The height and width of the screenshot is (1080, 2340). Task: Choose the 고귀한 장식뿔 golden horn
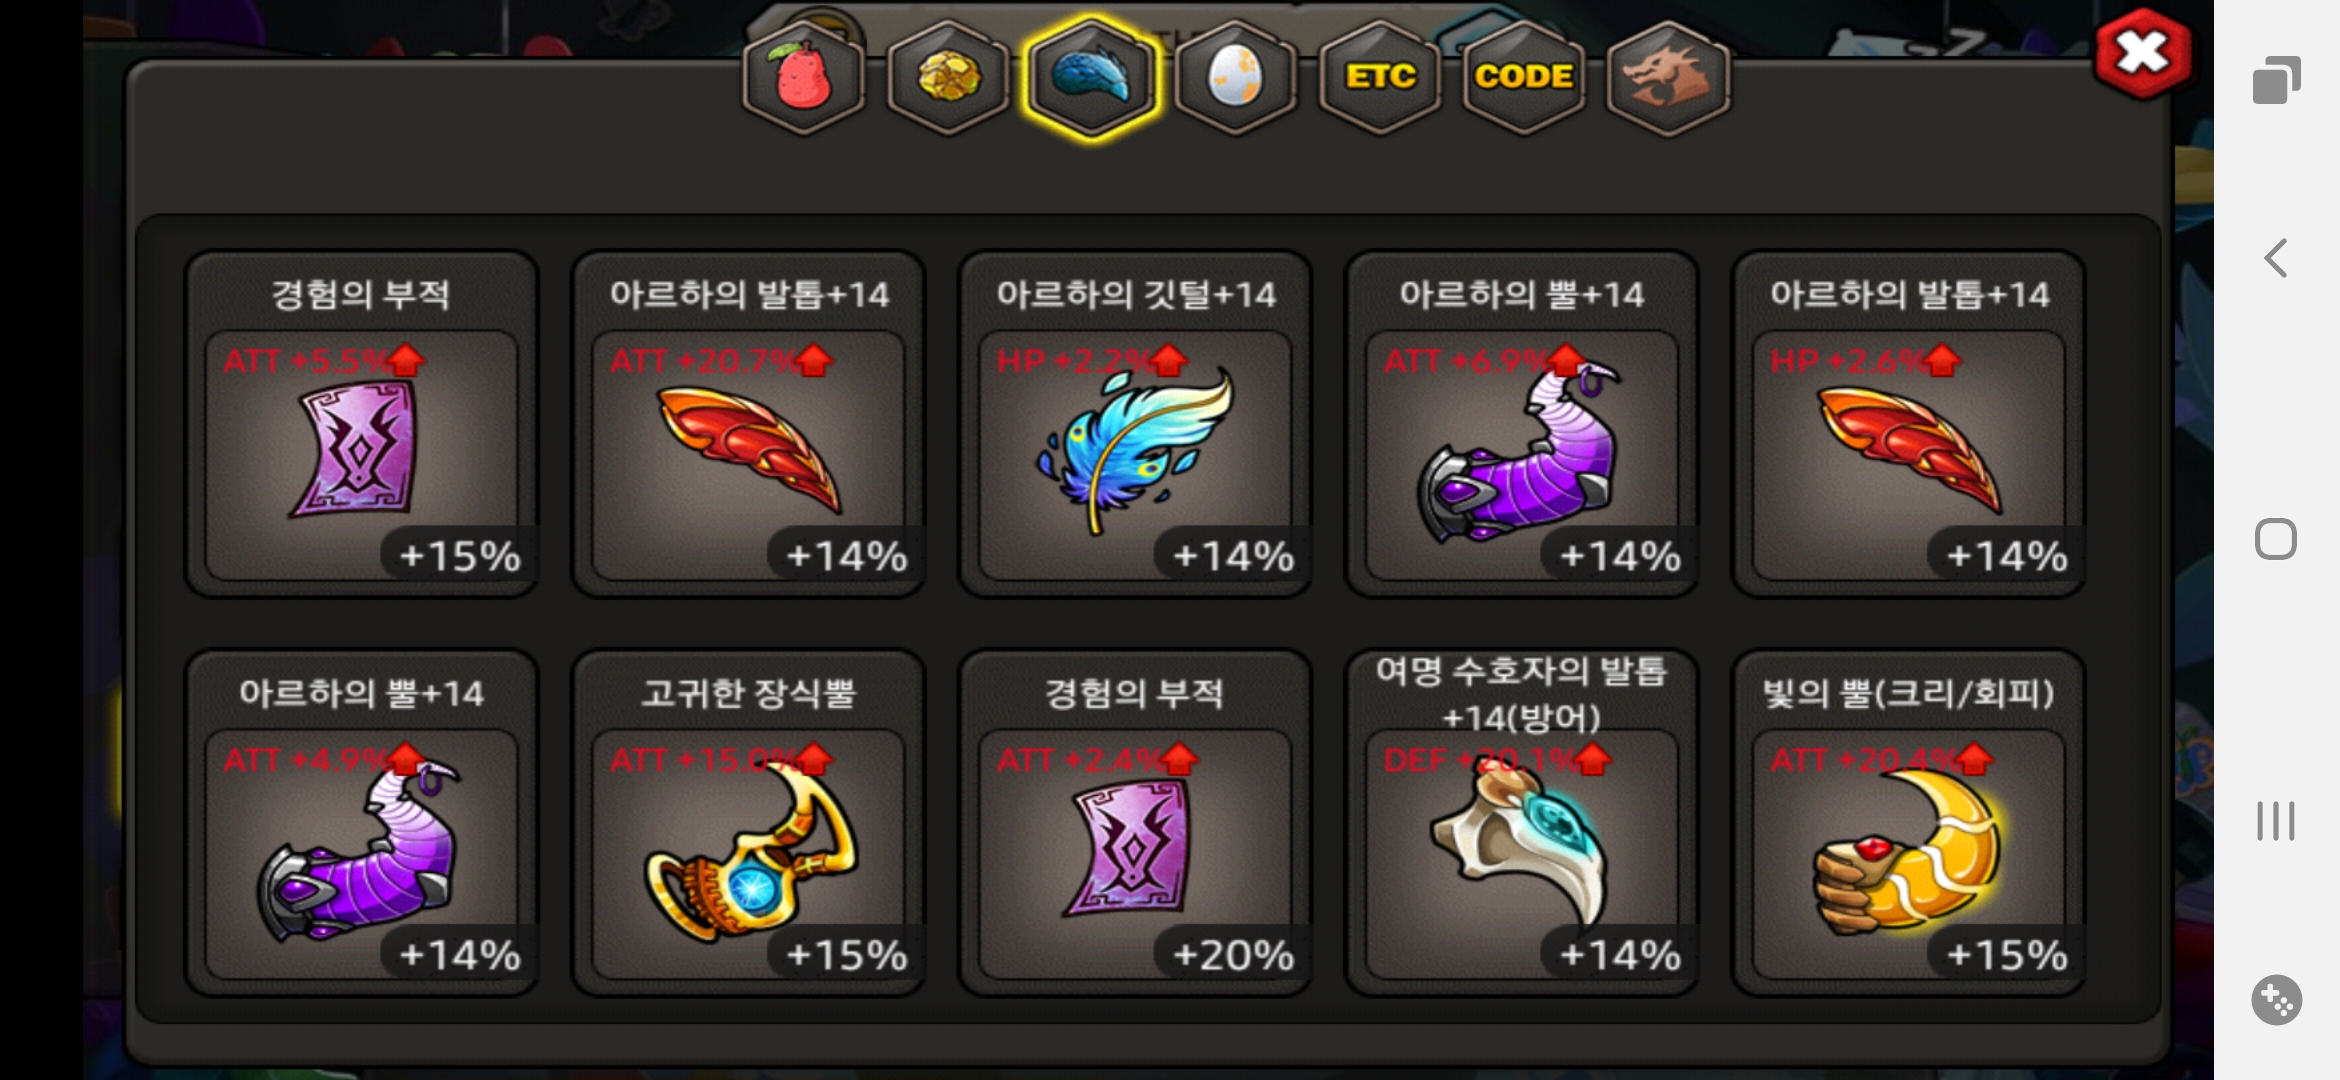coord(748,823)
